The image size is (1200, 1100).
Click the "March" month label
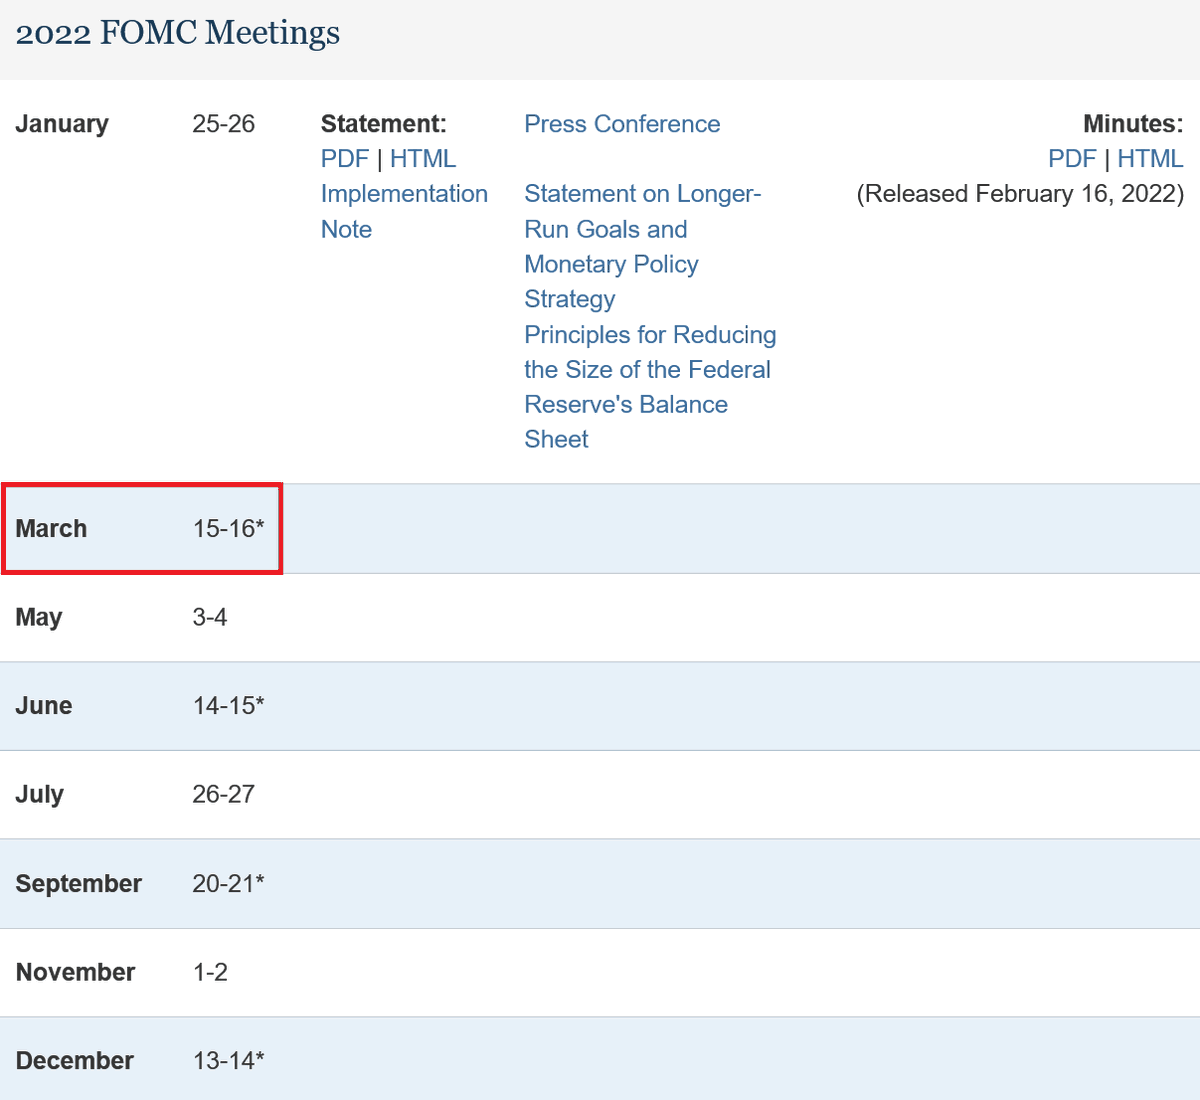pyautogui.click(x=51, y=529)
